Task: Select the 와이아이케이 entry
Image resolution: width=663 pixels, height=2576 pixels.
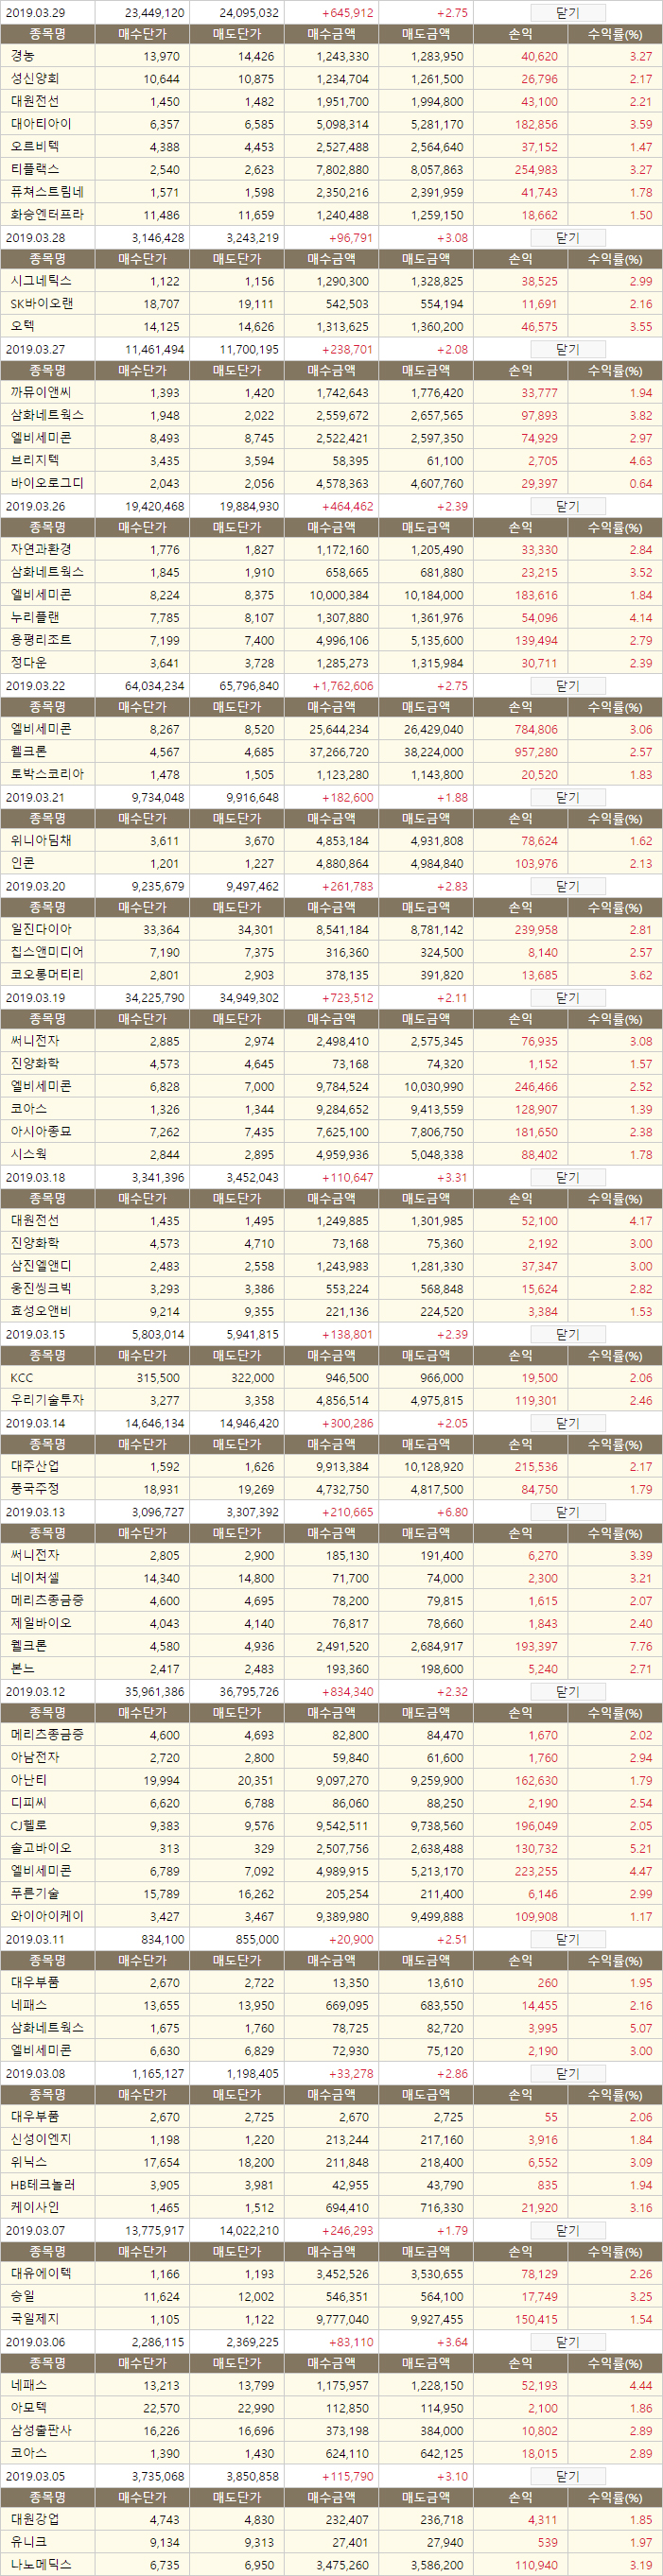Action: click(x=331, y=1916)
